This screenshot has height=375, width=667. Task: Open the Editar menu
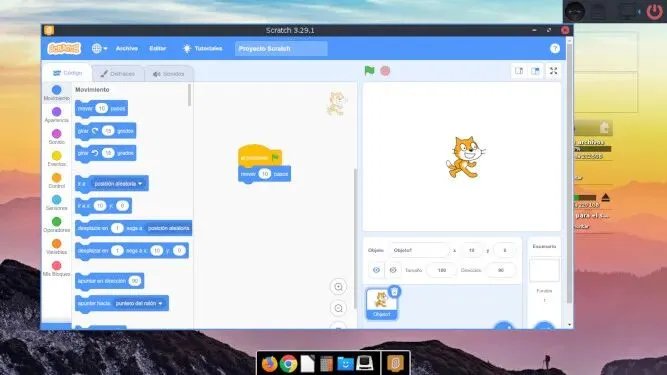(157, 48)
